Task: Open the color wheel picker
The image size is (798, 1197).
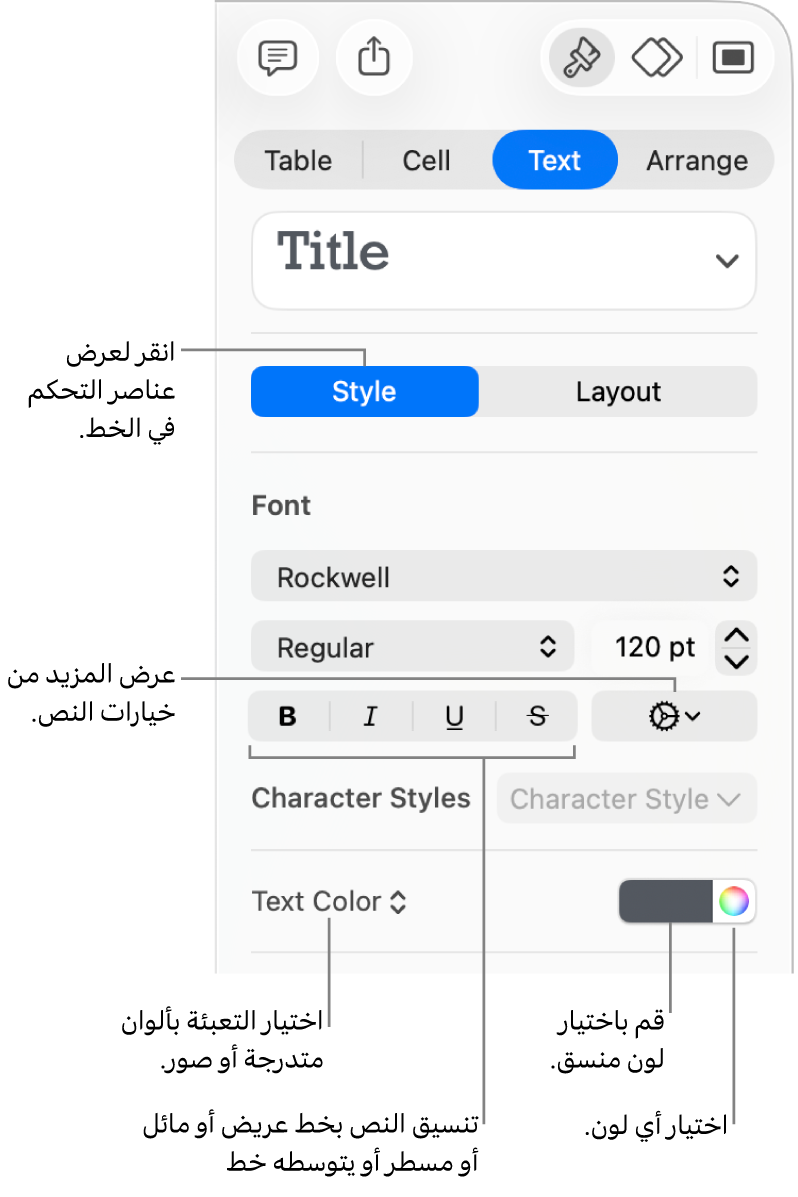Action: [733, 902]
